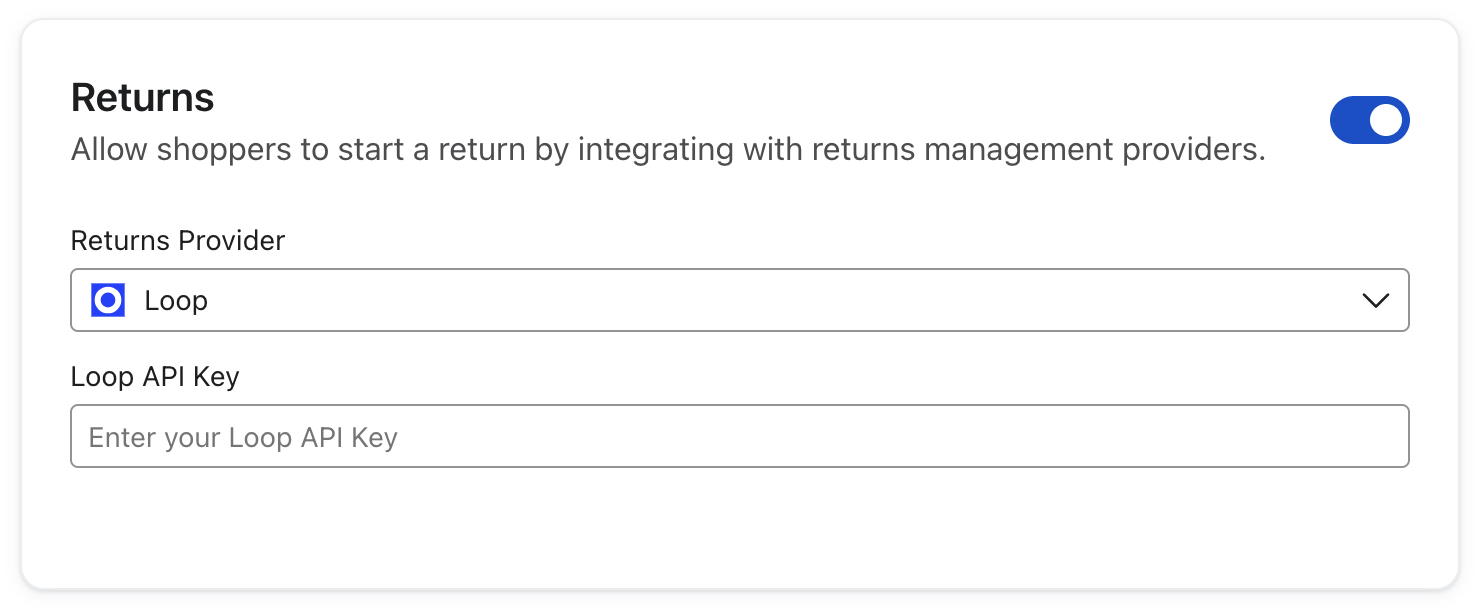
Task: Click the Loop API Key label
Action: point(155,377)
